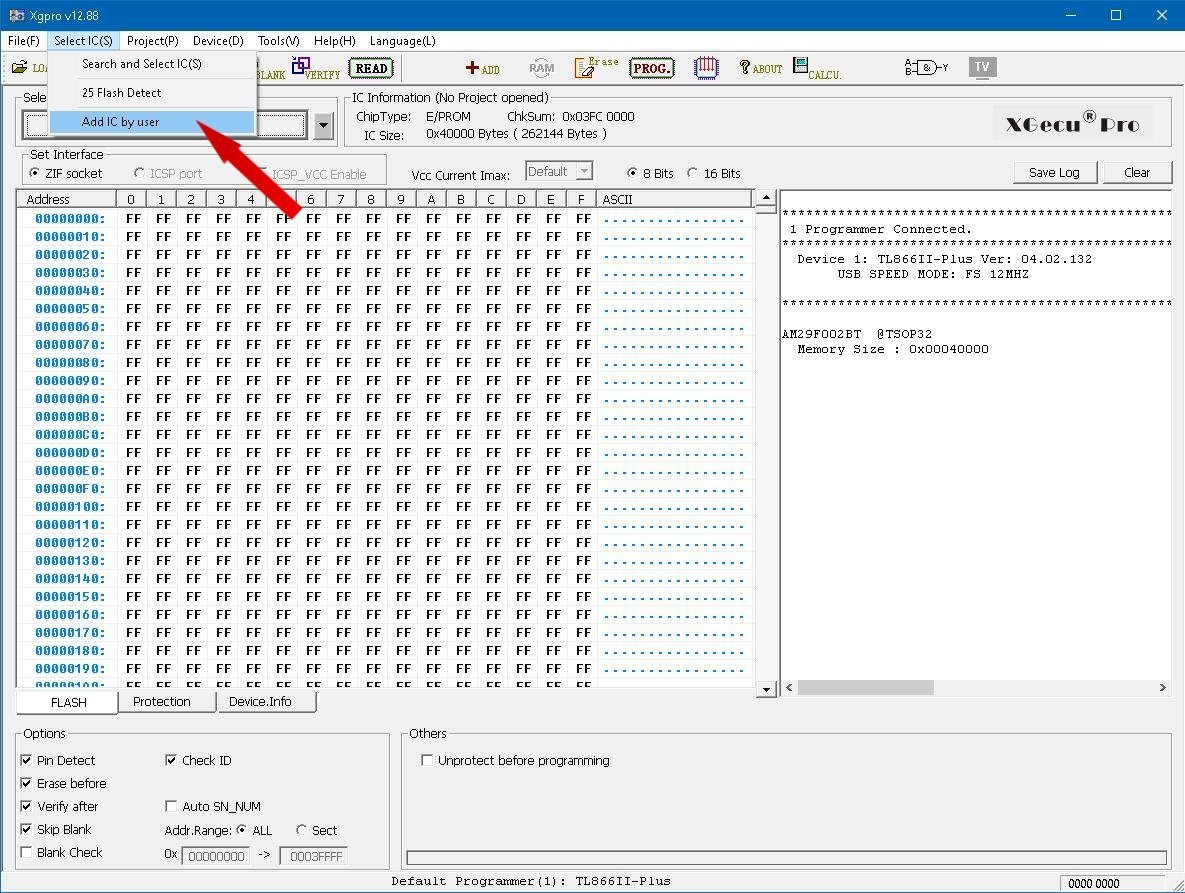The image size is (1185, 893).
Task: Select the 8 Bits radio option
Action: (x=632, y=173)
